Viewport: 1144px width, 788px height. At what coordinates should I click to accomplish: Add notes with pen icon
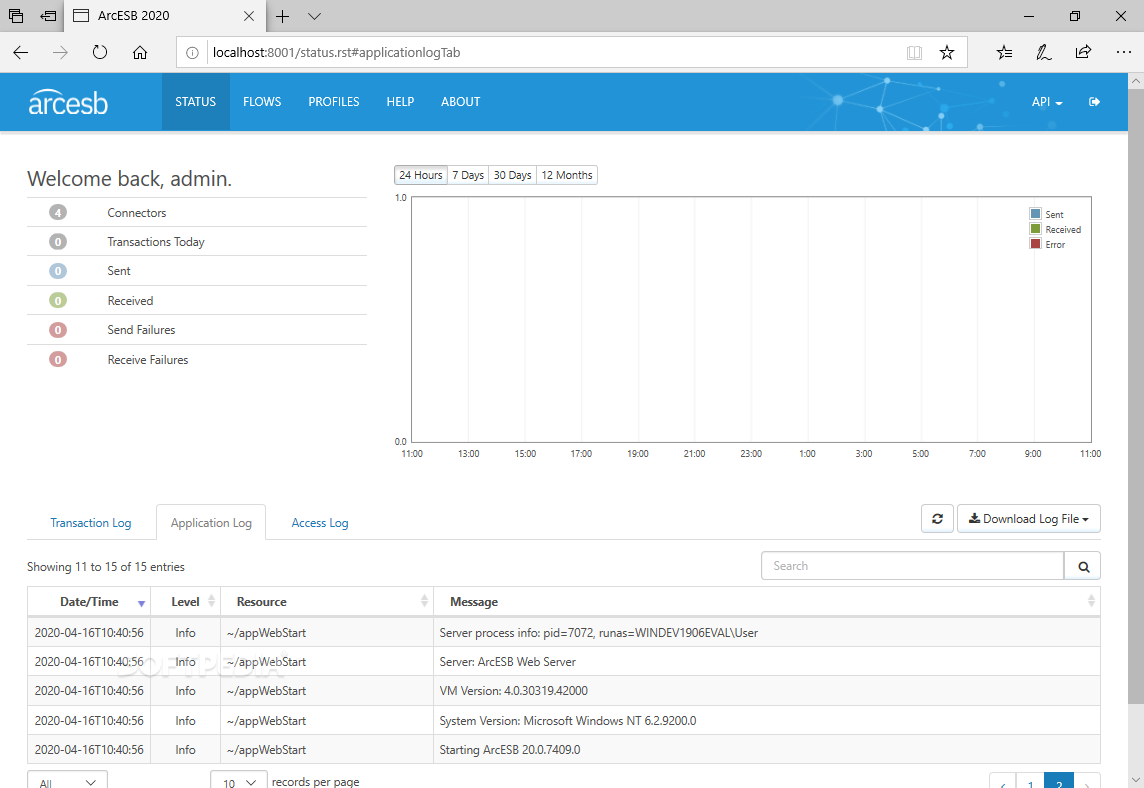(x=1044, y=53)
